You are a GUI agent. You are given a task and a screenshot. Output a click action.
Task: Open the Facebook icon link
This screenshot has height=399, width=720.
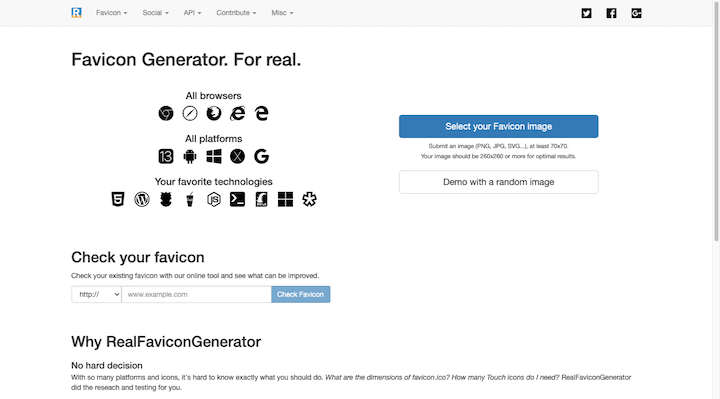pos(611,13)
